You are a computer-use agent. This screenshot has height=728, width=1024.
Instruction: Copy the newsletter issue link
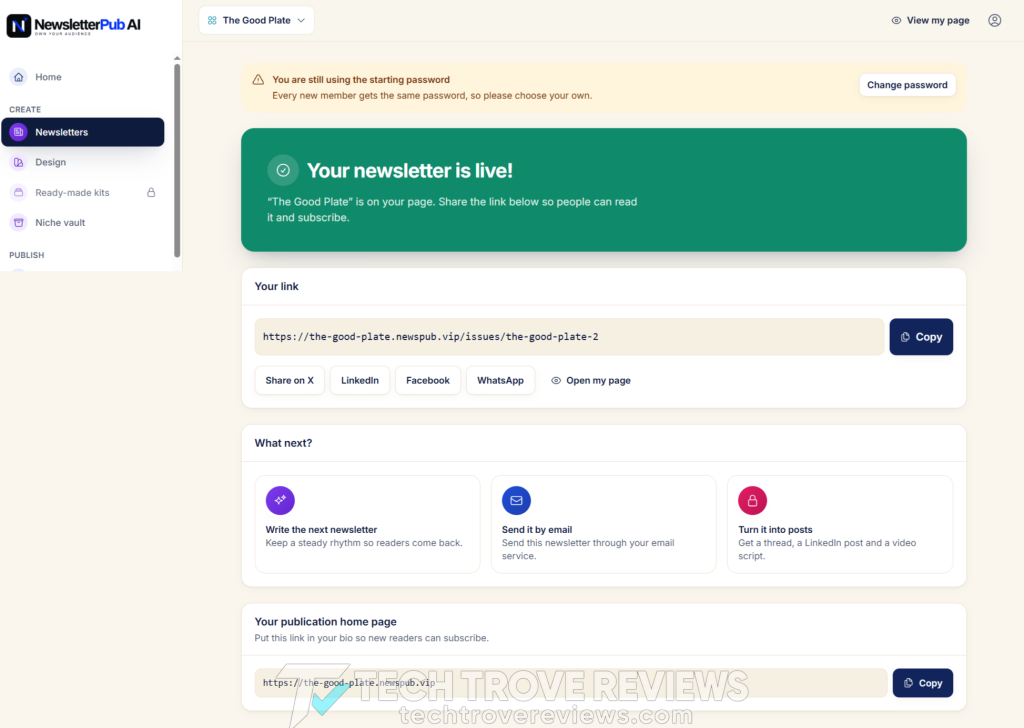(x=921, y=337)
